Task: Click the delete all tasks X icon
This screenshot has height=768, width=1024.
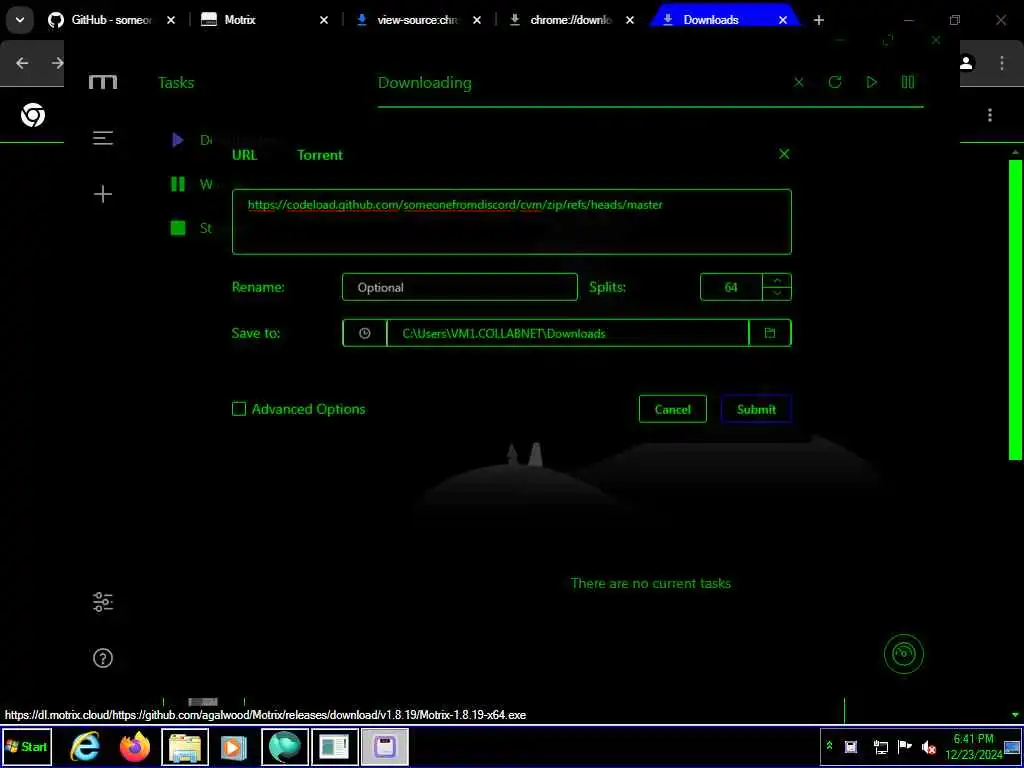Action: (x=799, y=82)
